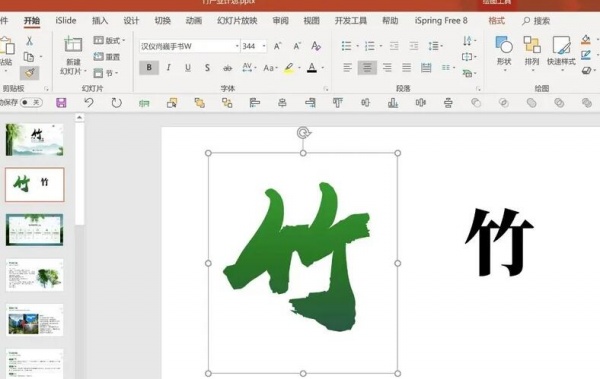Select first slide thumbnail with bamboo cover
The height and width of the screenshot is (379, 600).
(x=34, y=140)
